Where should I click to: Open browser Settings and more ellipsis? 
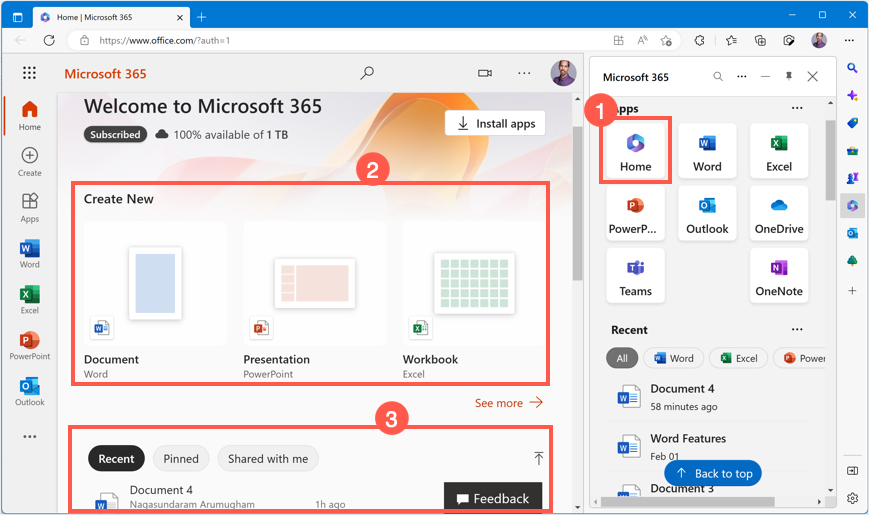tap(849, 40)
